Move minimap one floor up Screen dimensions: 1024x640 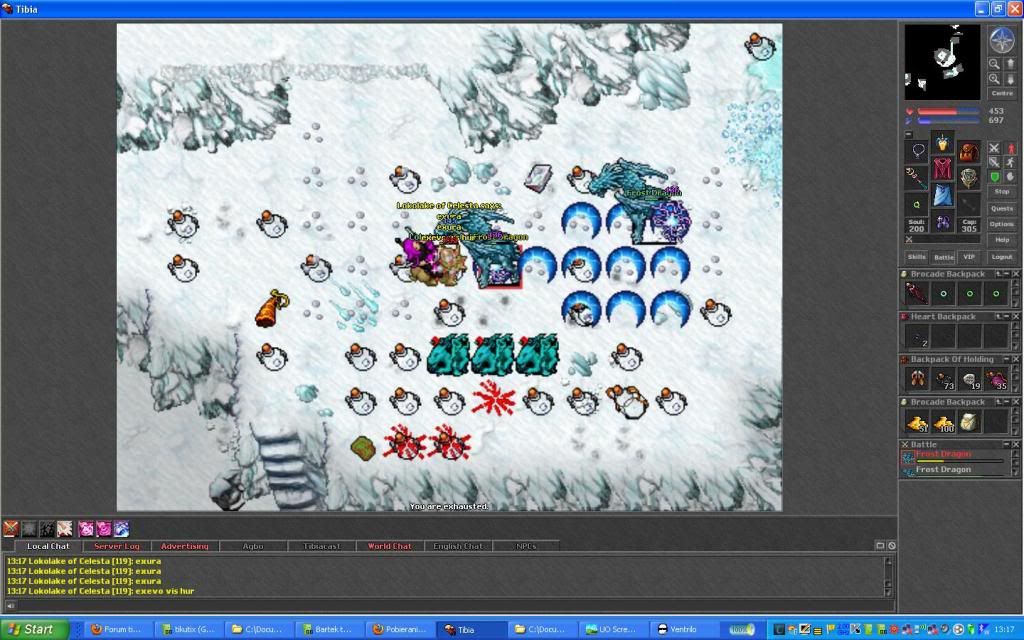pyautogui.click(x=1010, y=64)
